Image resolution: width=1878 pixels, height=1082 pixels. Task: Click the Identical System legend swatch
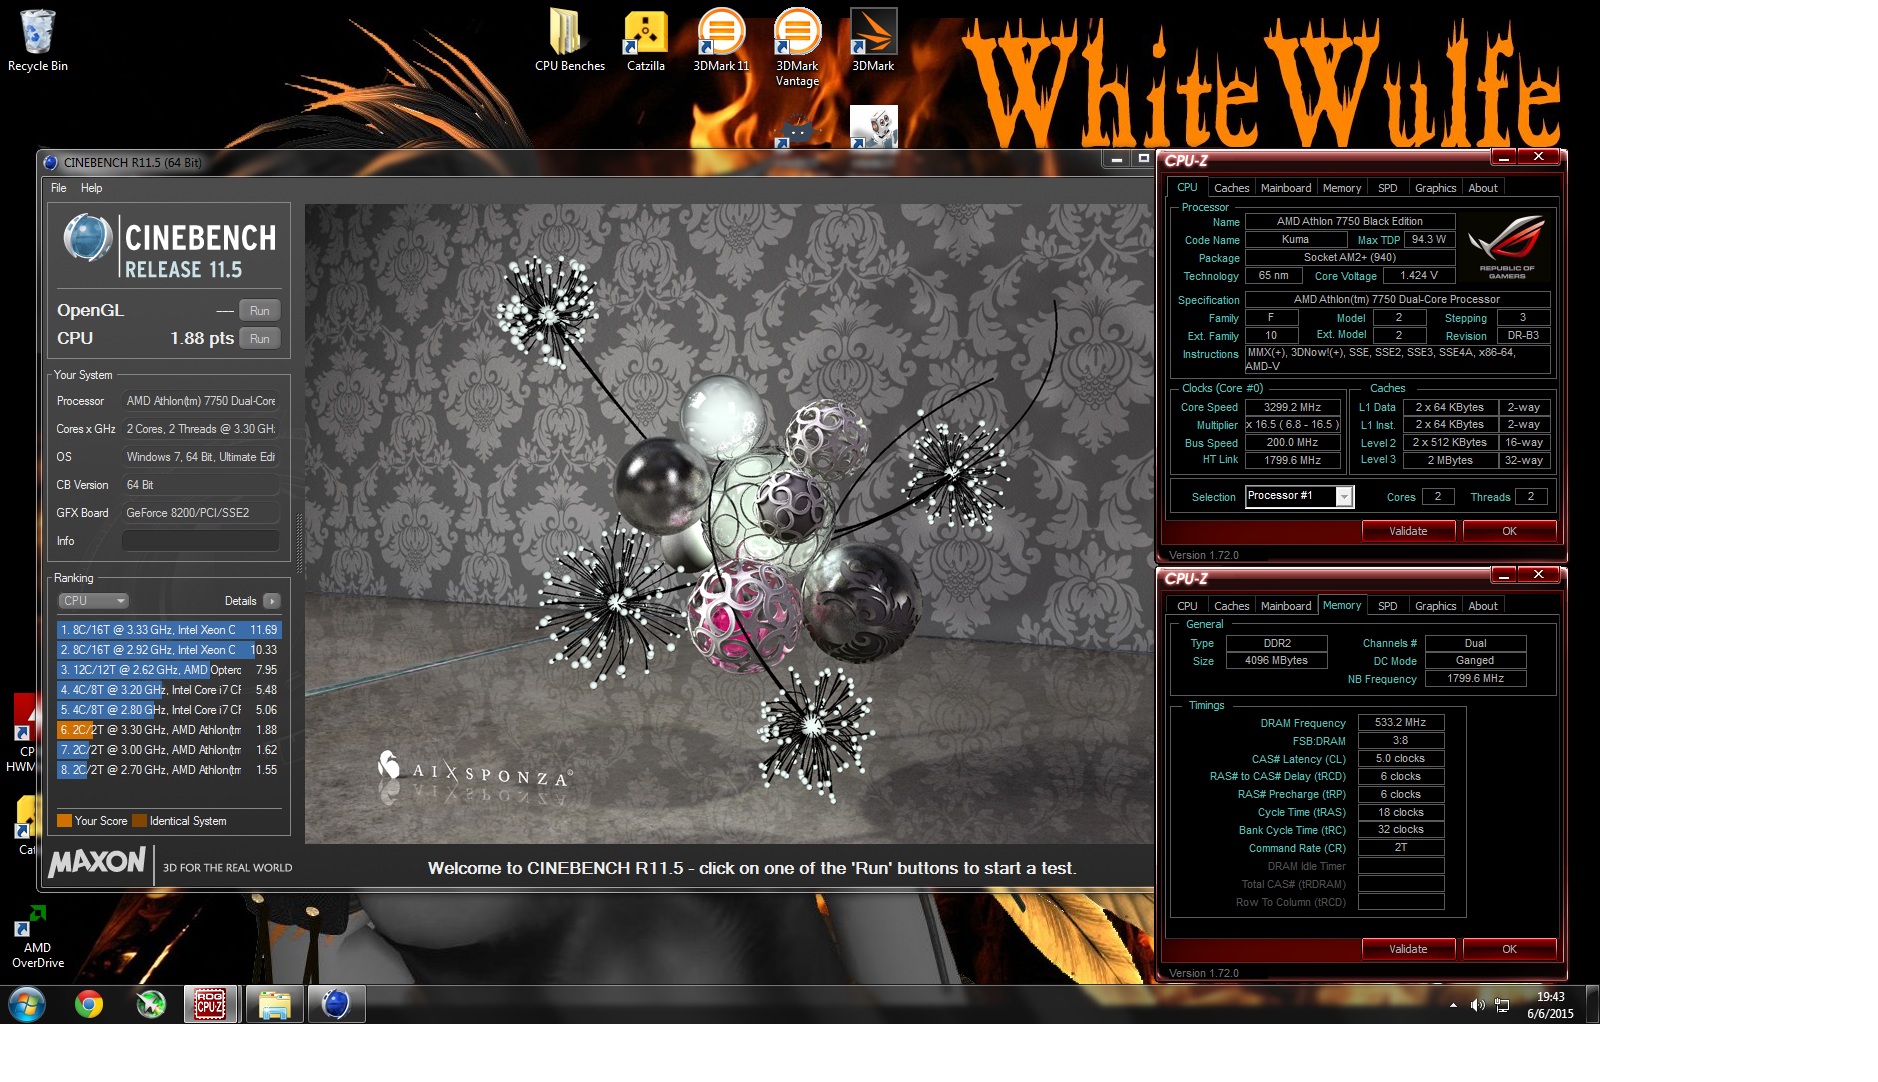pos(140,821)
